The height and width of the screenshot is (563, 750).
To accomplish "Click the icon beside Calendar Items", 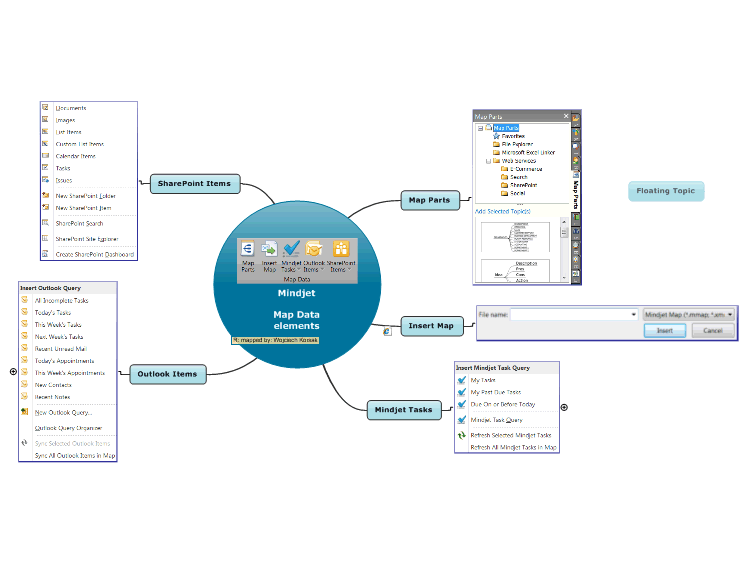I will (x=45, y=155).
